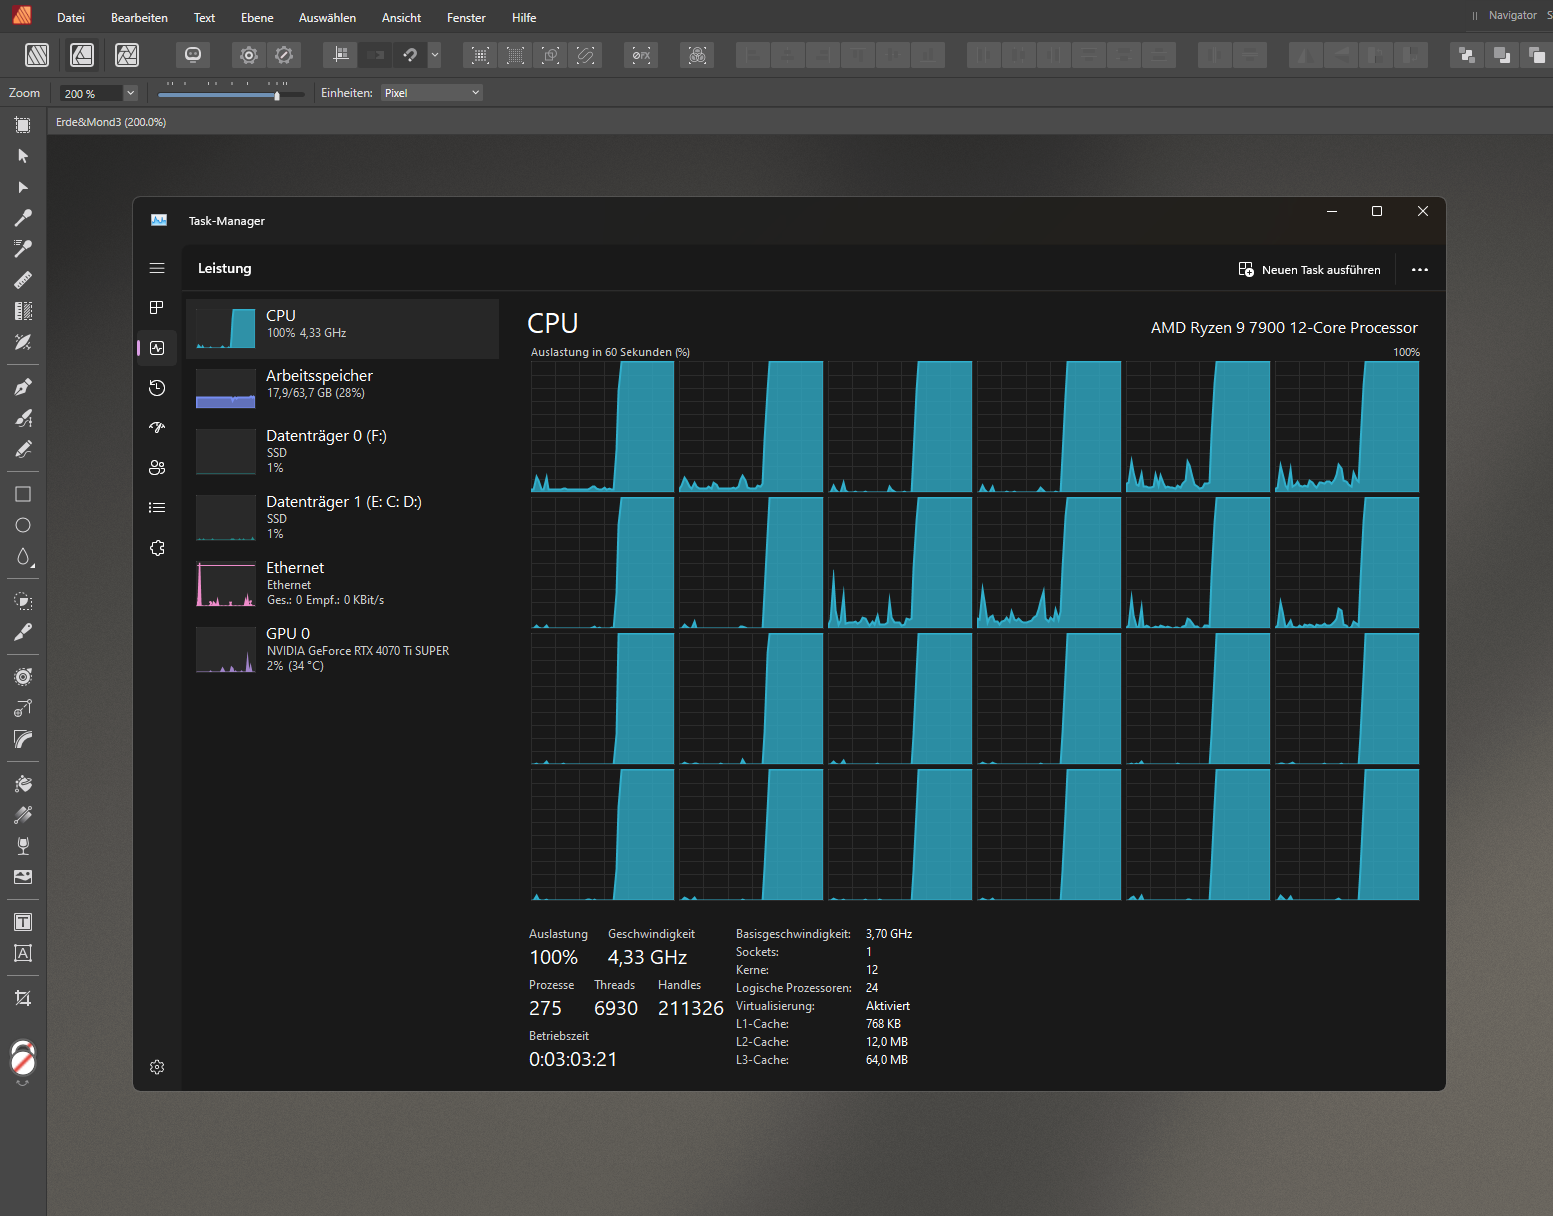Select GPU 0 NVIDIA entry

pos(342,650)
